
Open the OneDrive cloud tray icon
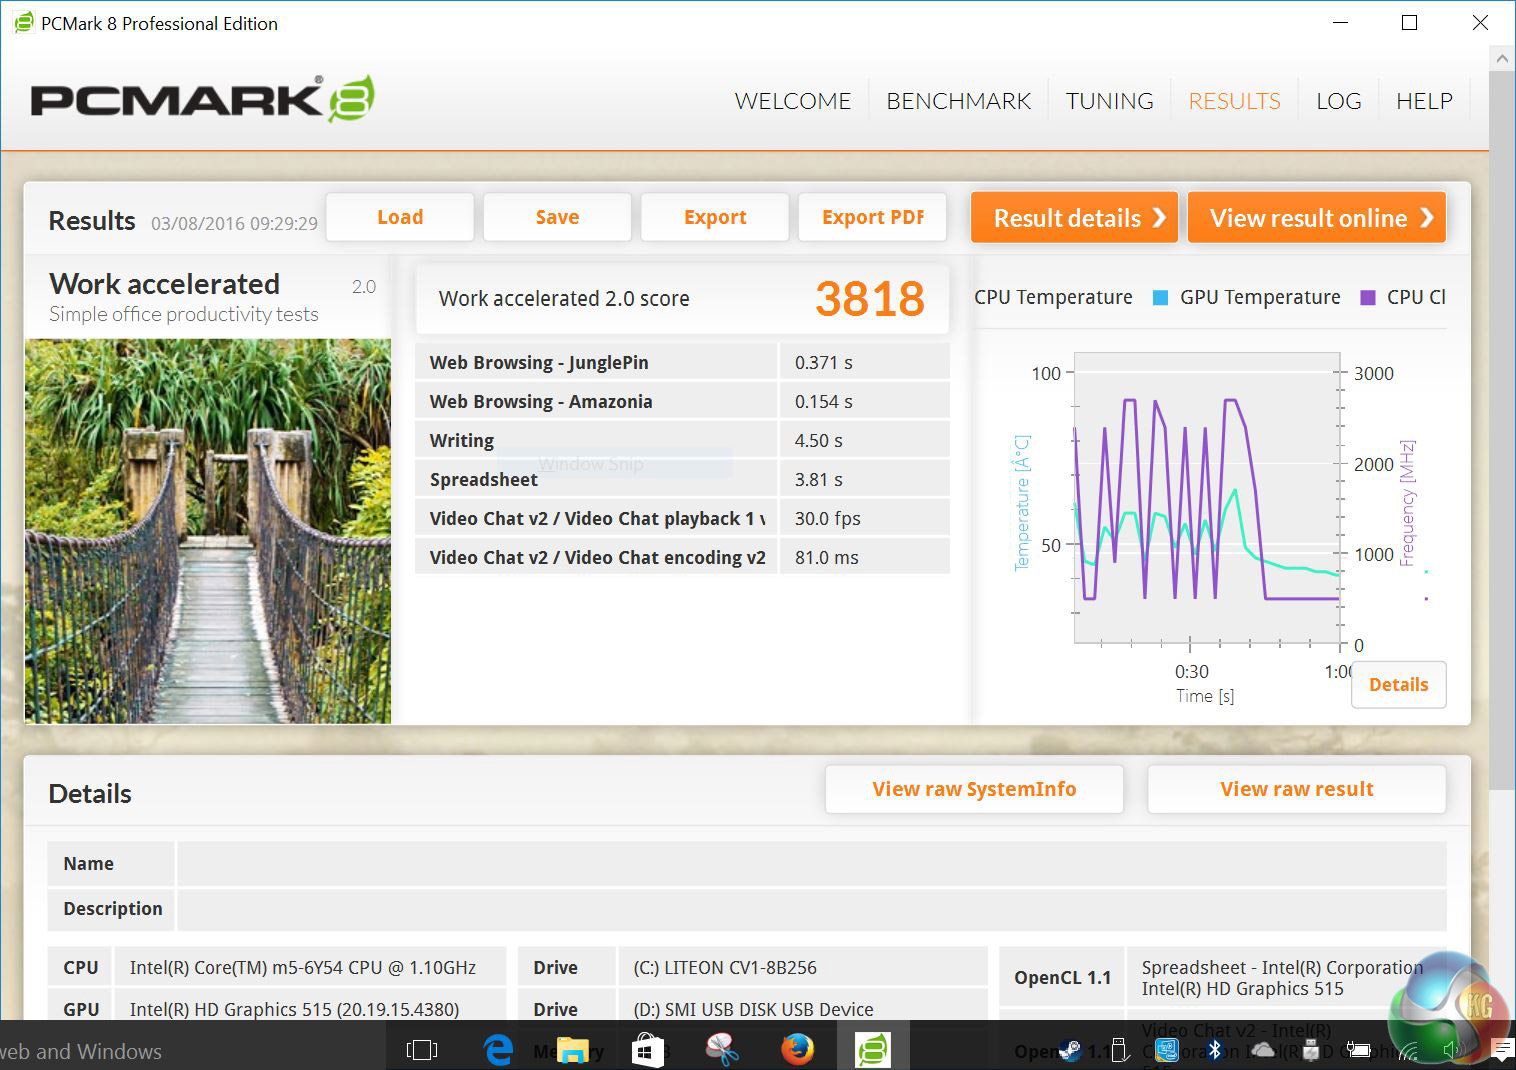pos(1263,1050)
